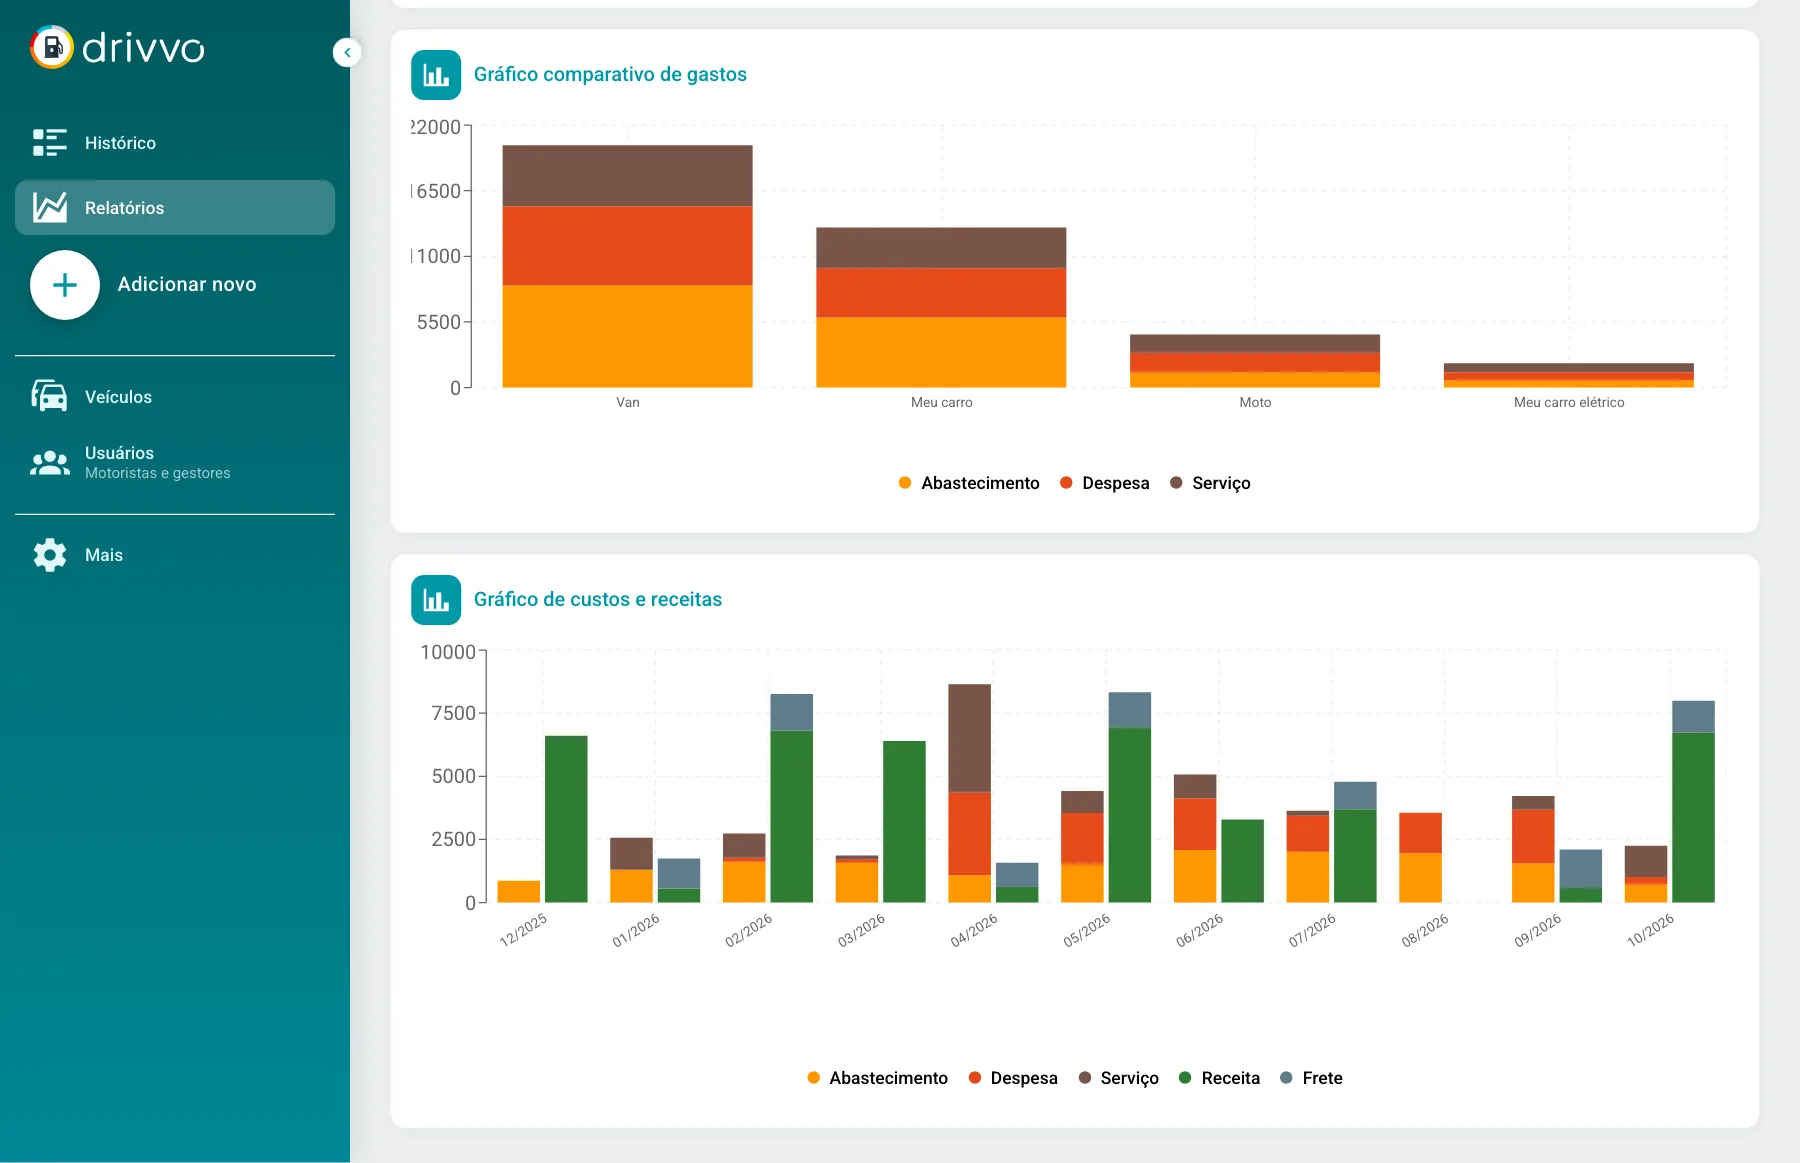This screenshot has width=1800, height=1163.
Task: Click the Meu carro elétrico axis label
Action: pos(1569,402)
